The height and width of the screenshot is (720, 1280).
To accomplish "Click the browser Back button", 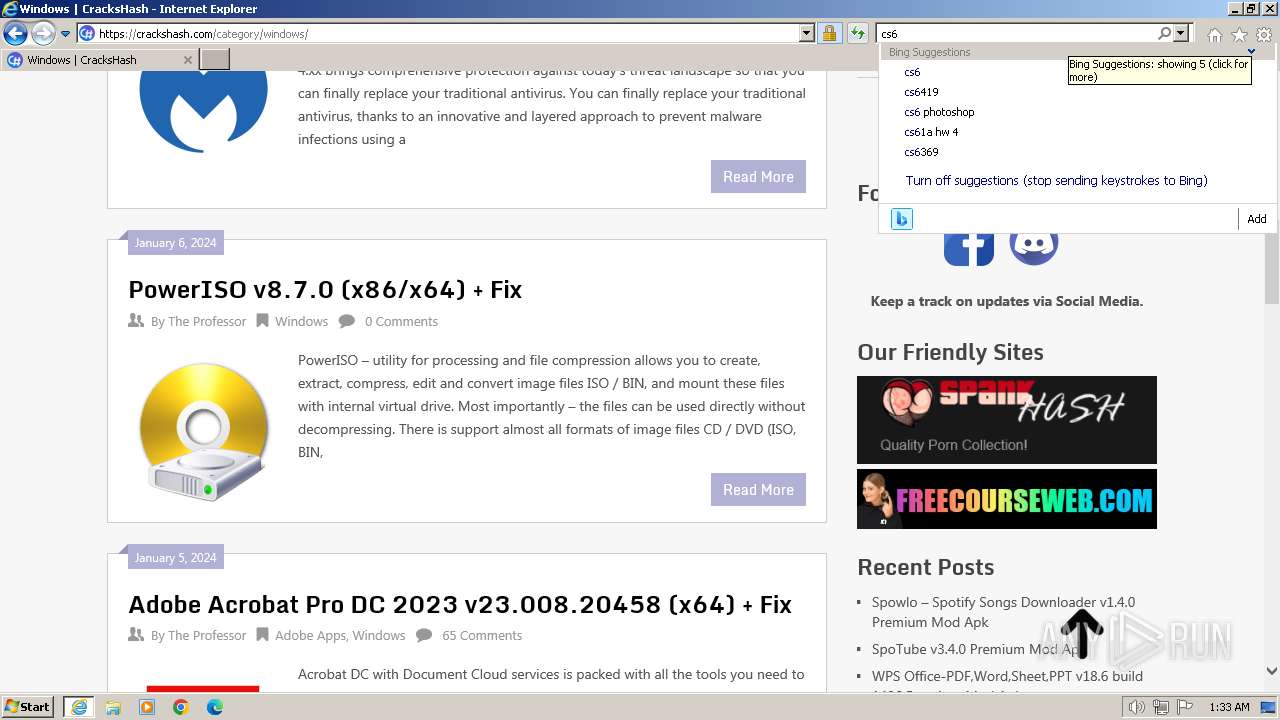I will pyautogui.click(x=15, y=34).
